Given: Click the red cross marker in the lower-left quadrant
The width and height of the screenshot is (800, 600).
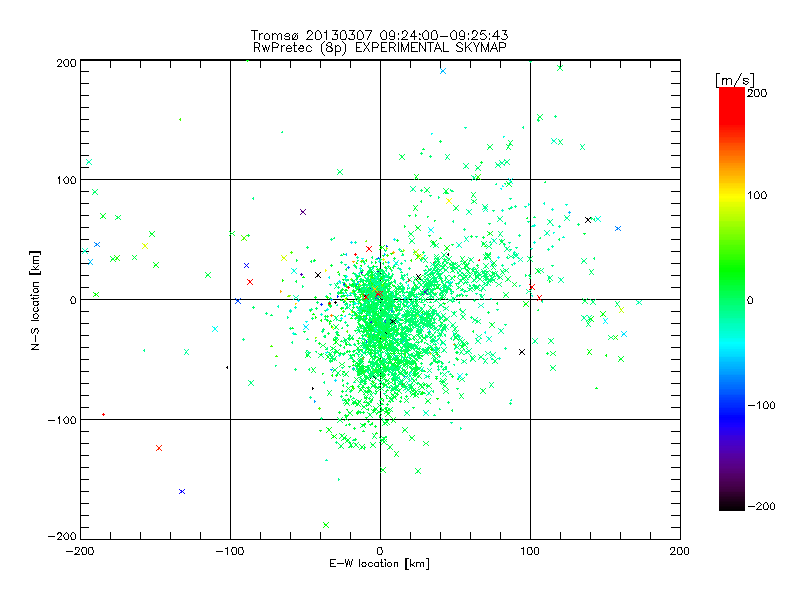Looking at the screenshot, I should tap(159, 448).
